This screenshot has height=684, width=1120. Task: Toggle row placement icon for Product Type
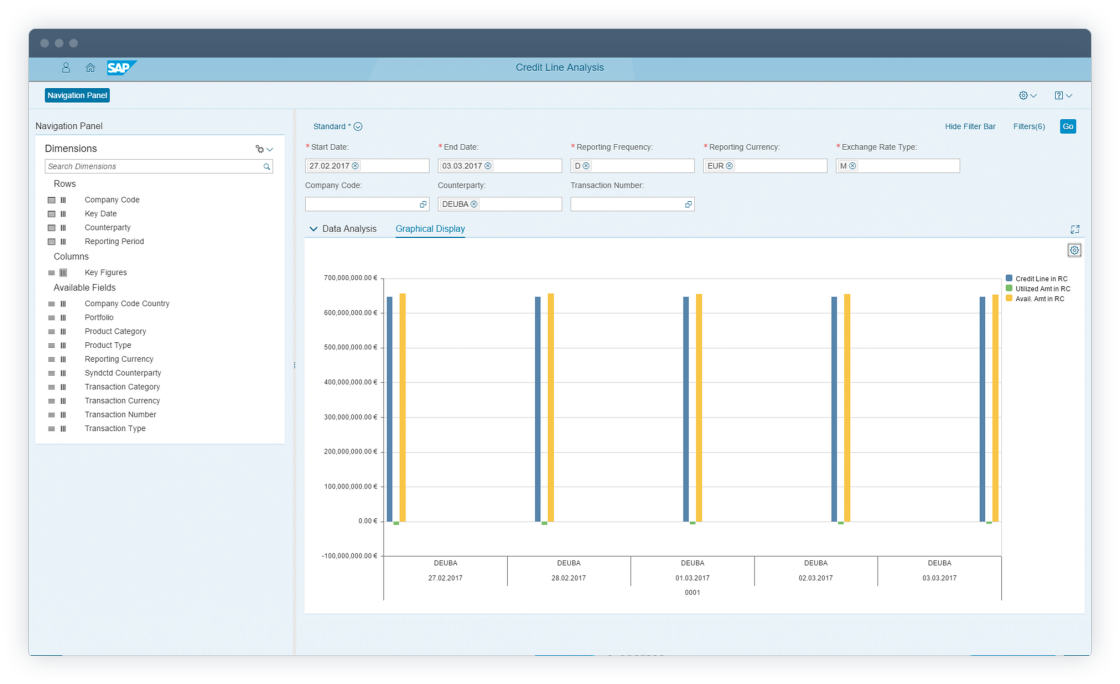point(52,345)
